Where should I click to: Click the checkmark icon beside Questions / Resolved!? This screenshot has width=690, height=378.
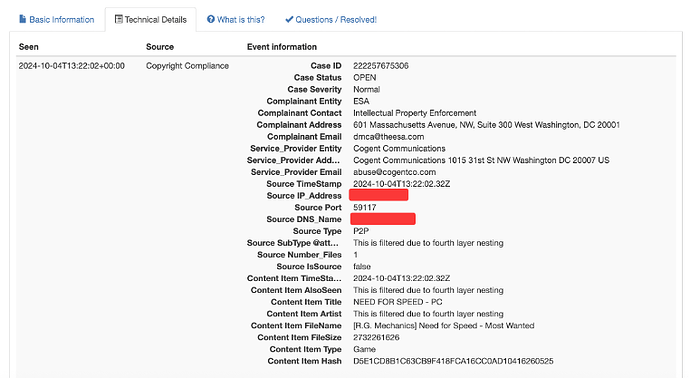289,19
